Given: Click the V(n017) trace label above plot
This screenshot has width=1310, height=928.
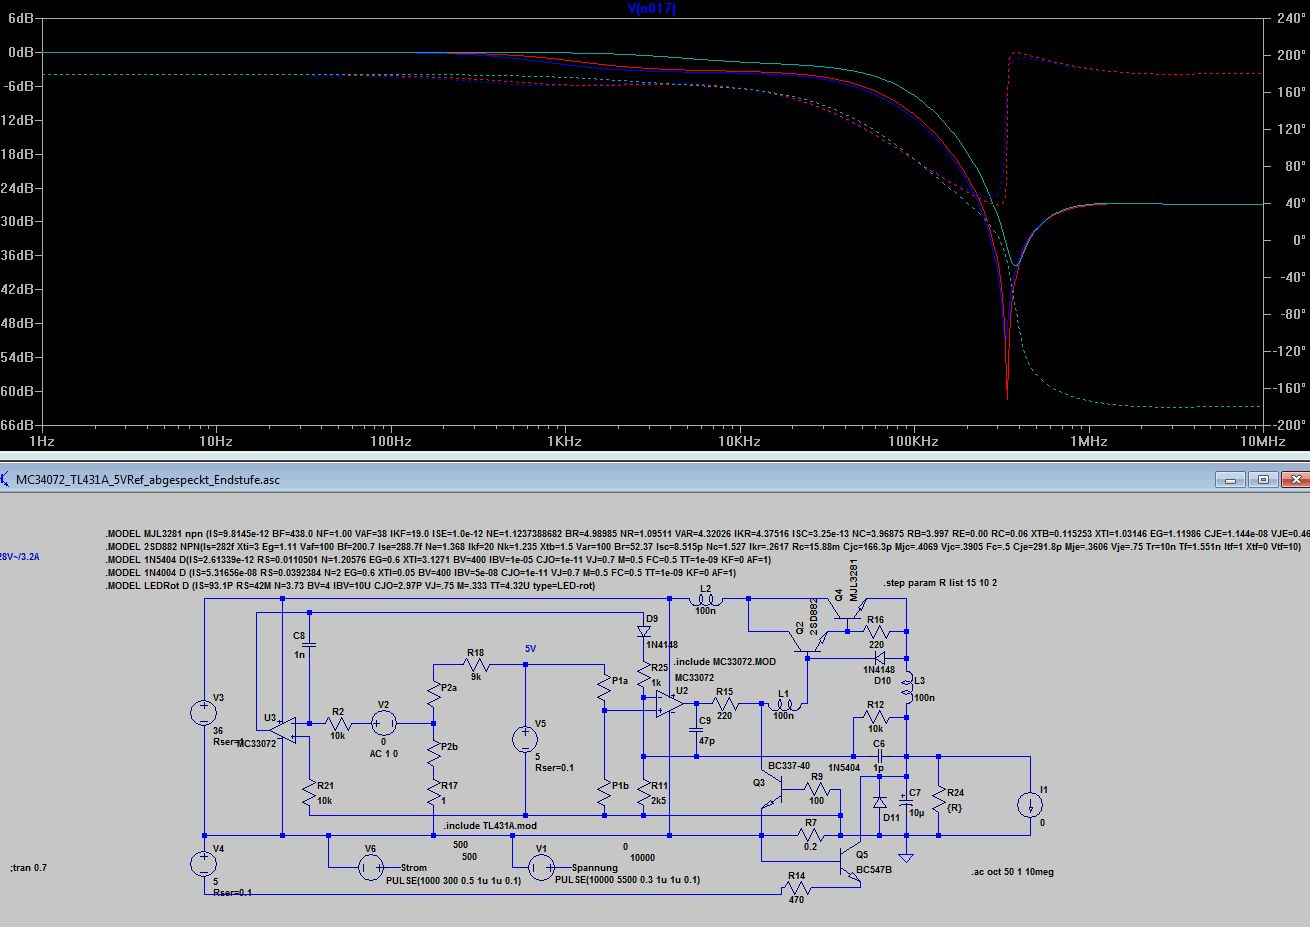Looking at the screenshot, I should [x=651, y=8].
